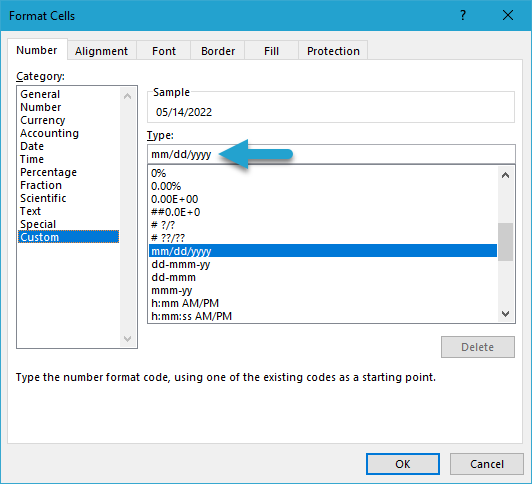532x484 pixels.
Task: Select mm/dd/yyyy in the format list
Action: coord(323,251)
